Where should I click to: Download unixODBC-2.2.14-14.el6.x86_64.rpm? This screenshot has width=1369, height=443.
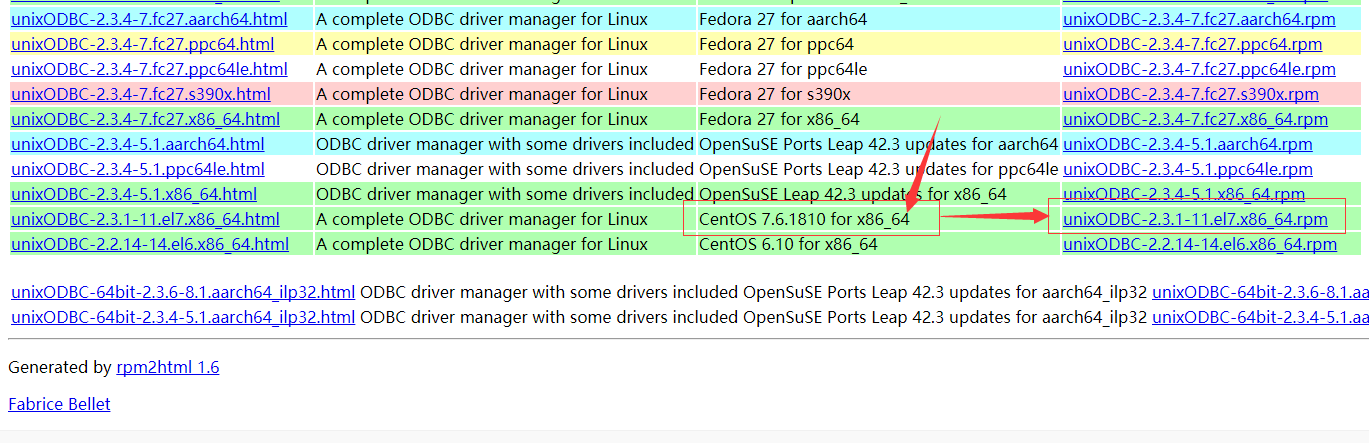(1200, 244)
